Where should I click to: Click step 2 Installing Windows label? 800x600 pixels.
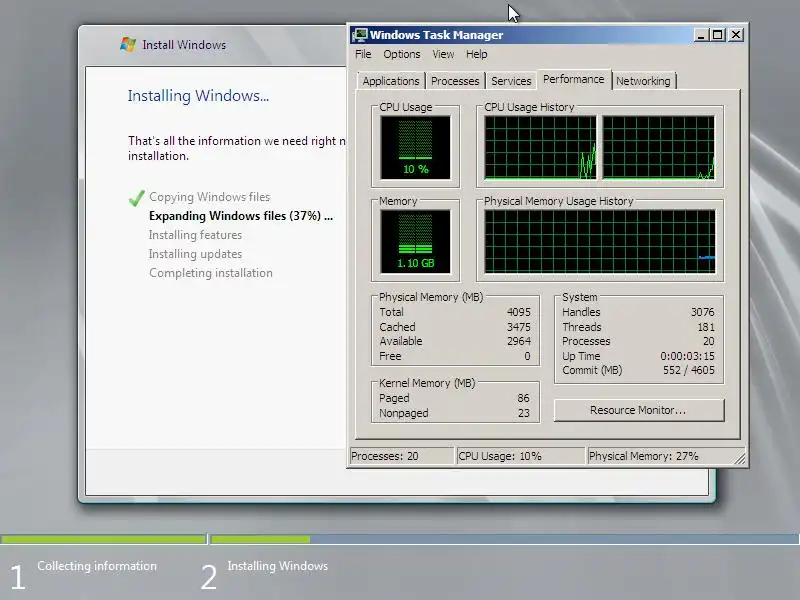point(278,566)
